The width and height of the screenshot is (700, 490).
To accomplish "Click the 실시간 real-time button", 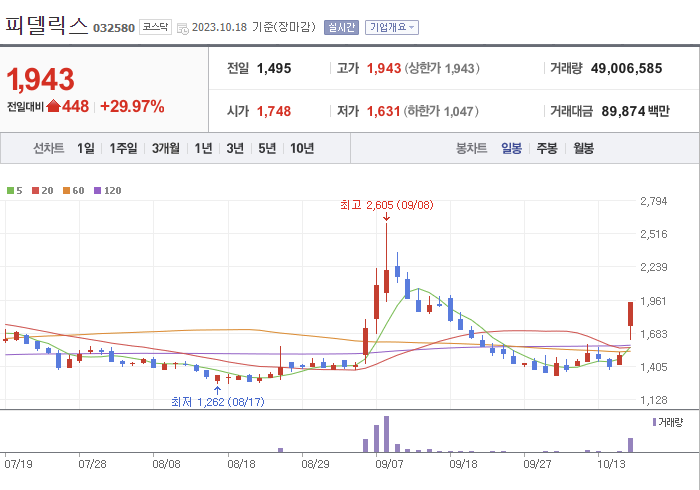I will pos(341,27).
